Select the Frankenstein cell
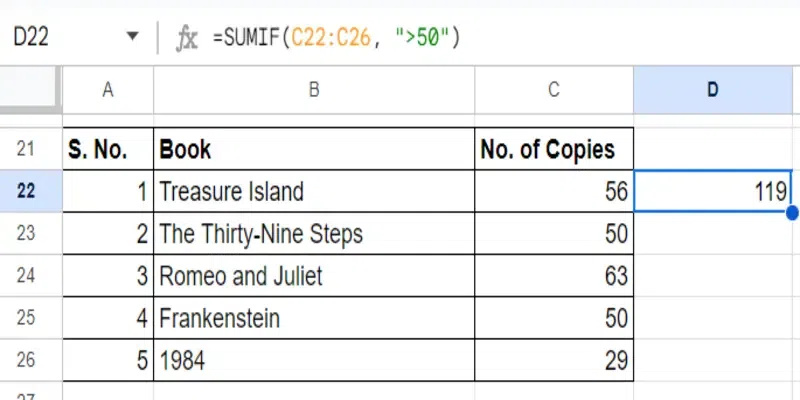Viewport: 800px width, 400px height. point(313,318)
